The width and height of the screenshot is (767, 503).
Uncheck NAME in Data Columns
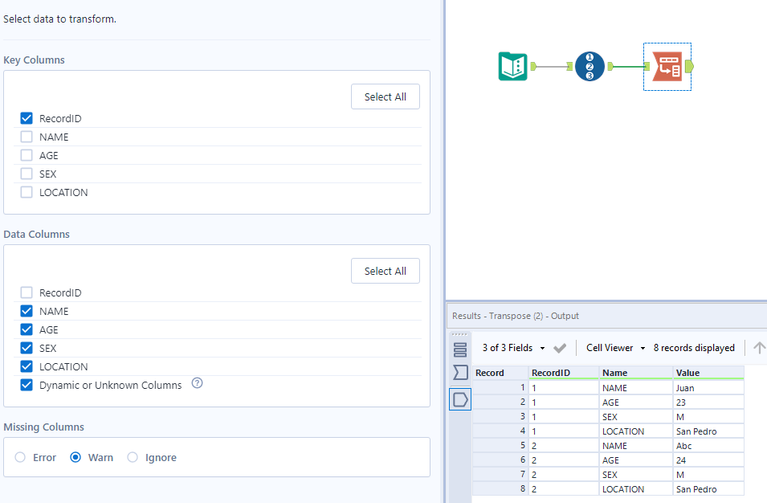[x=26, y=311]
